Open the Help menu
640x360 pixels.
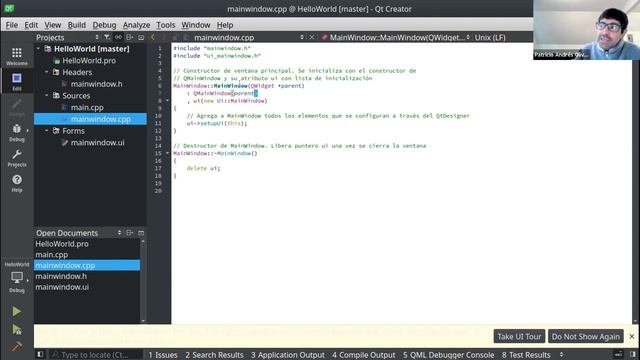tap(224, 25)
